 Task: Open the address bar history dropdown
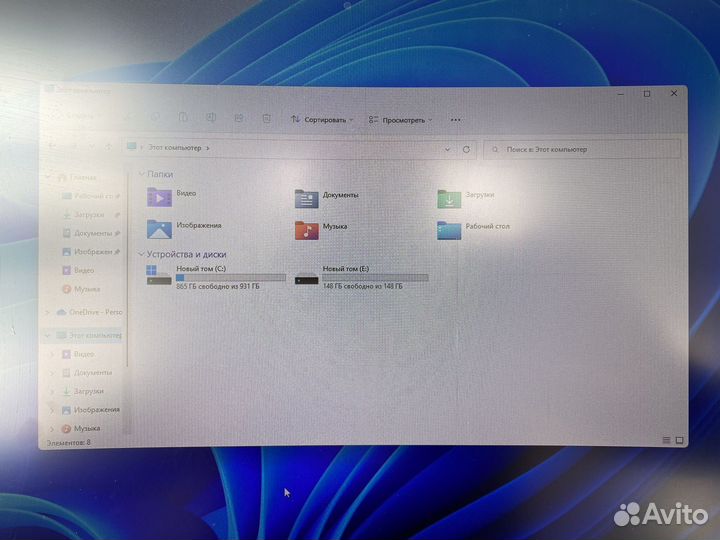point(447,149)
